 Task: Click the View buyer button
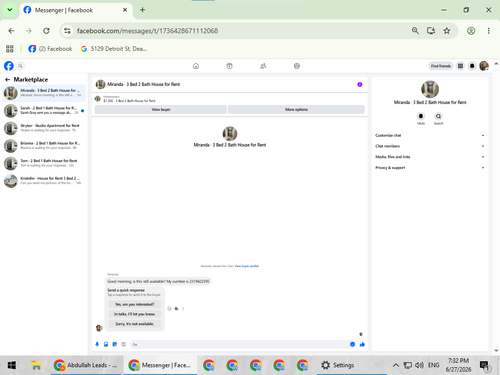[161, 110]
